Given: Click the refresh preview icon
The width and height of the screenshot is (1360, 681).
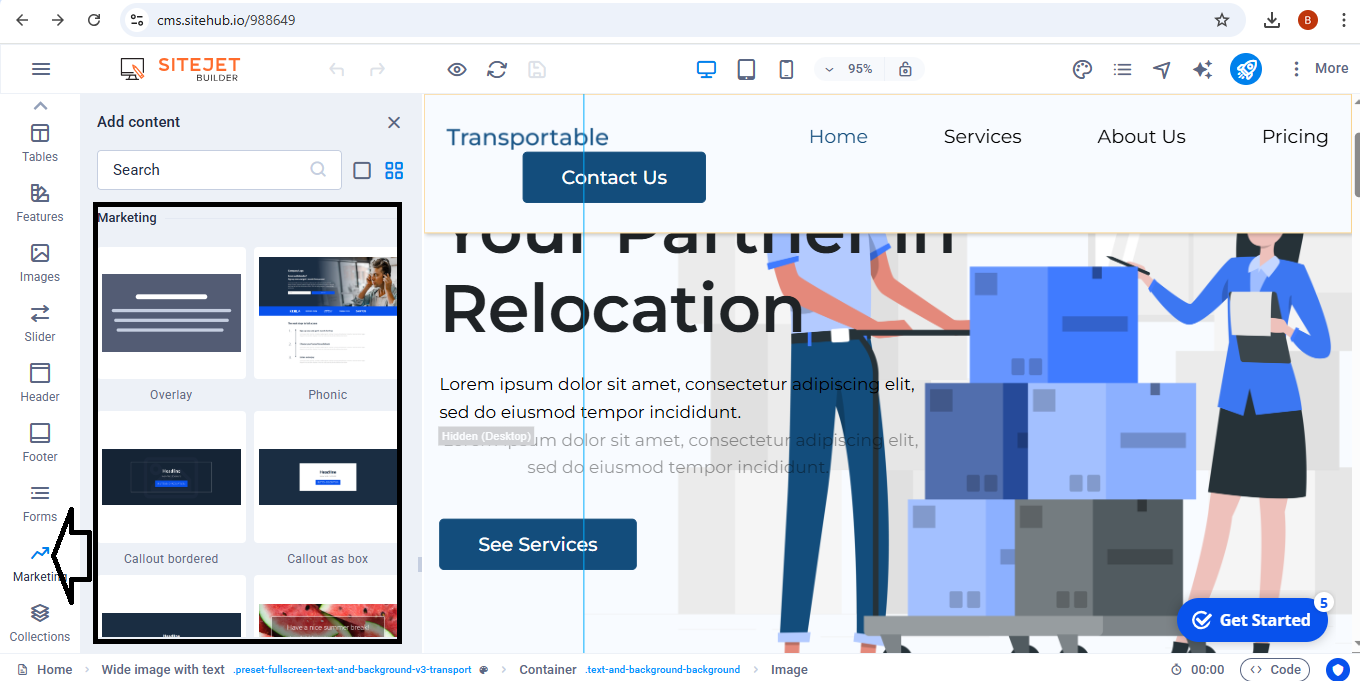Looking at the screenshot, I should 497,69.
